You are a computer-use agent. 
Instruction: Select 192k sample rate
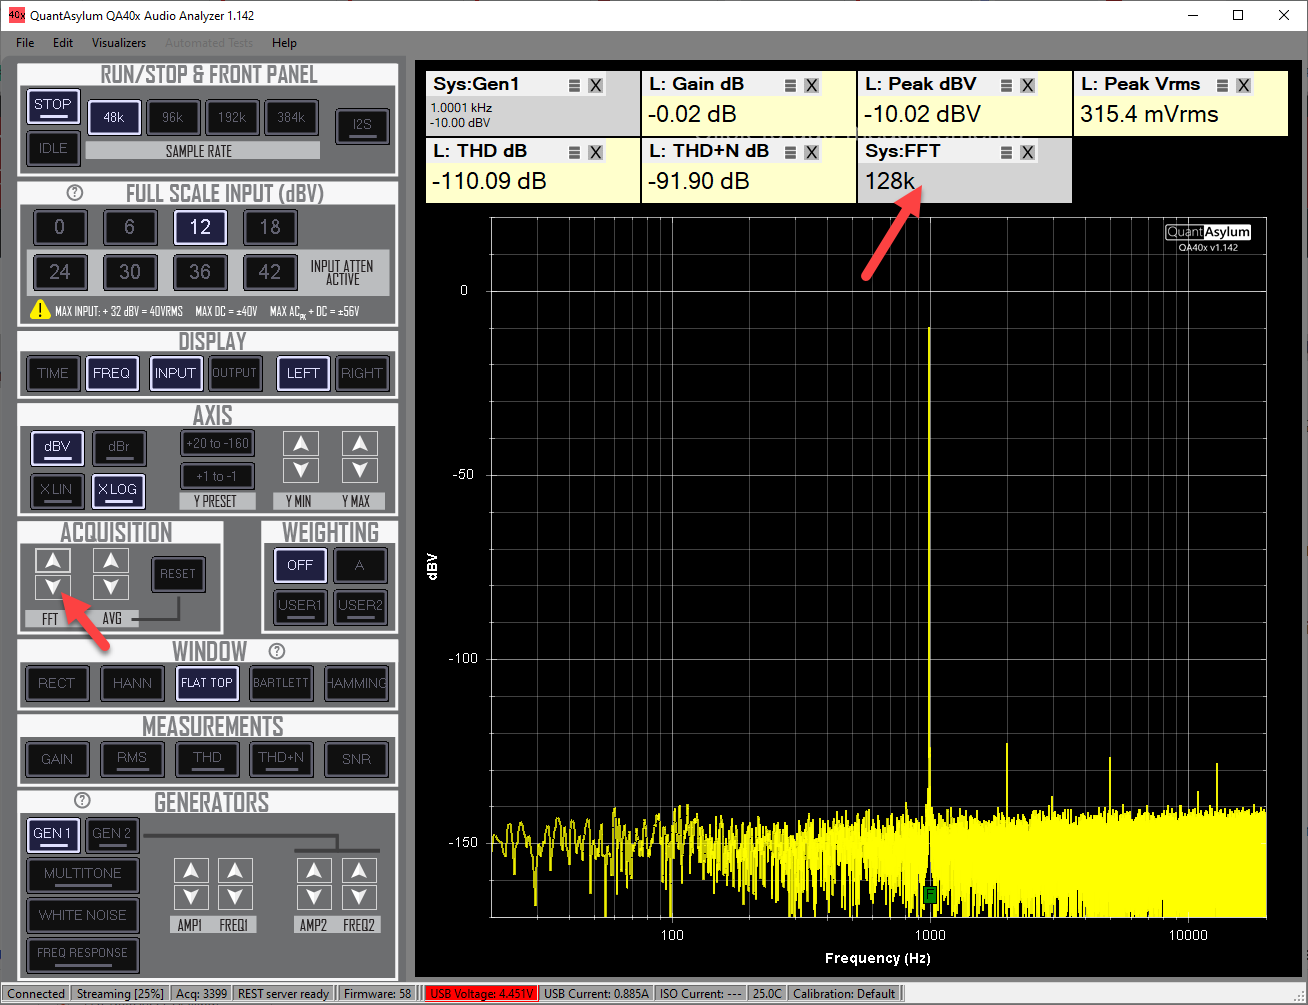[232, 117]
